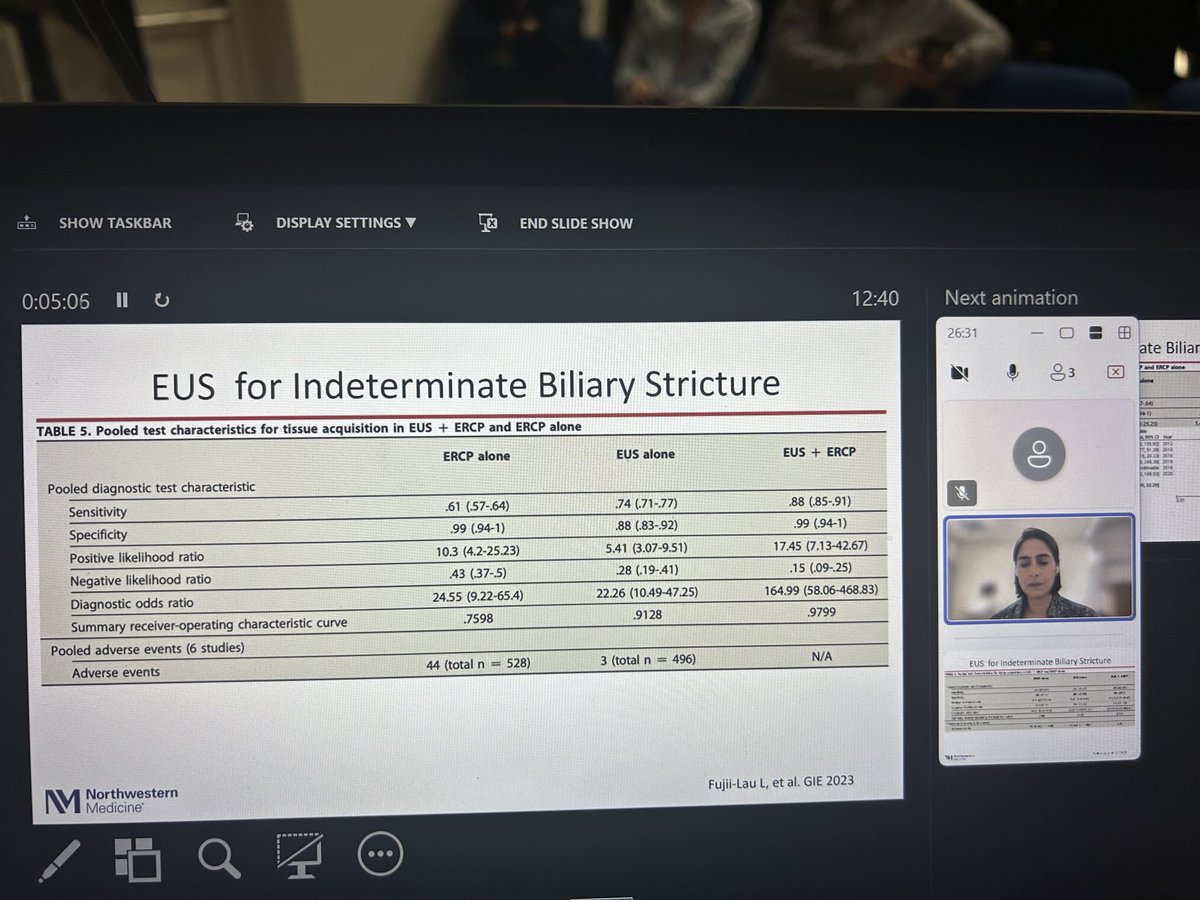Viewport: 1200px width, 900px height.
Task: Click the Specificity row label
Action: (x=99, y=535)
